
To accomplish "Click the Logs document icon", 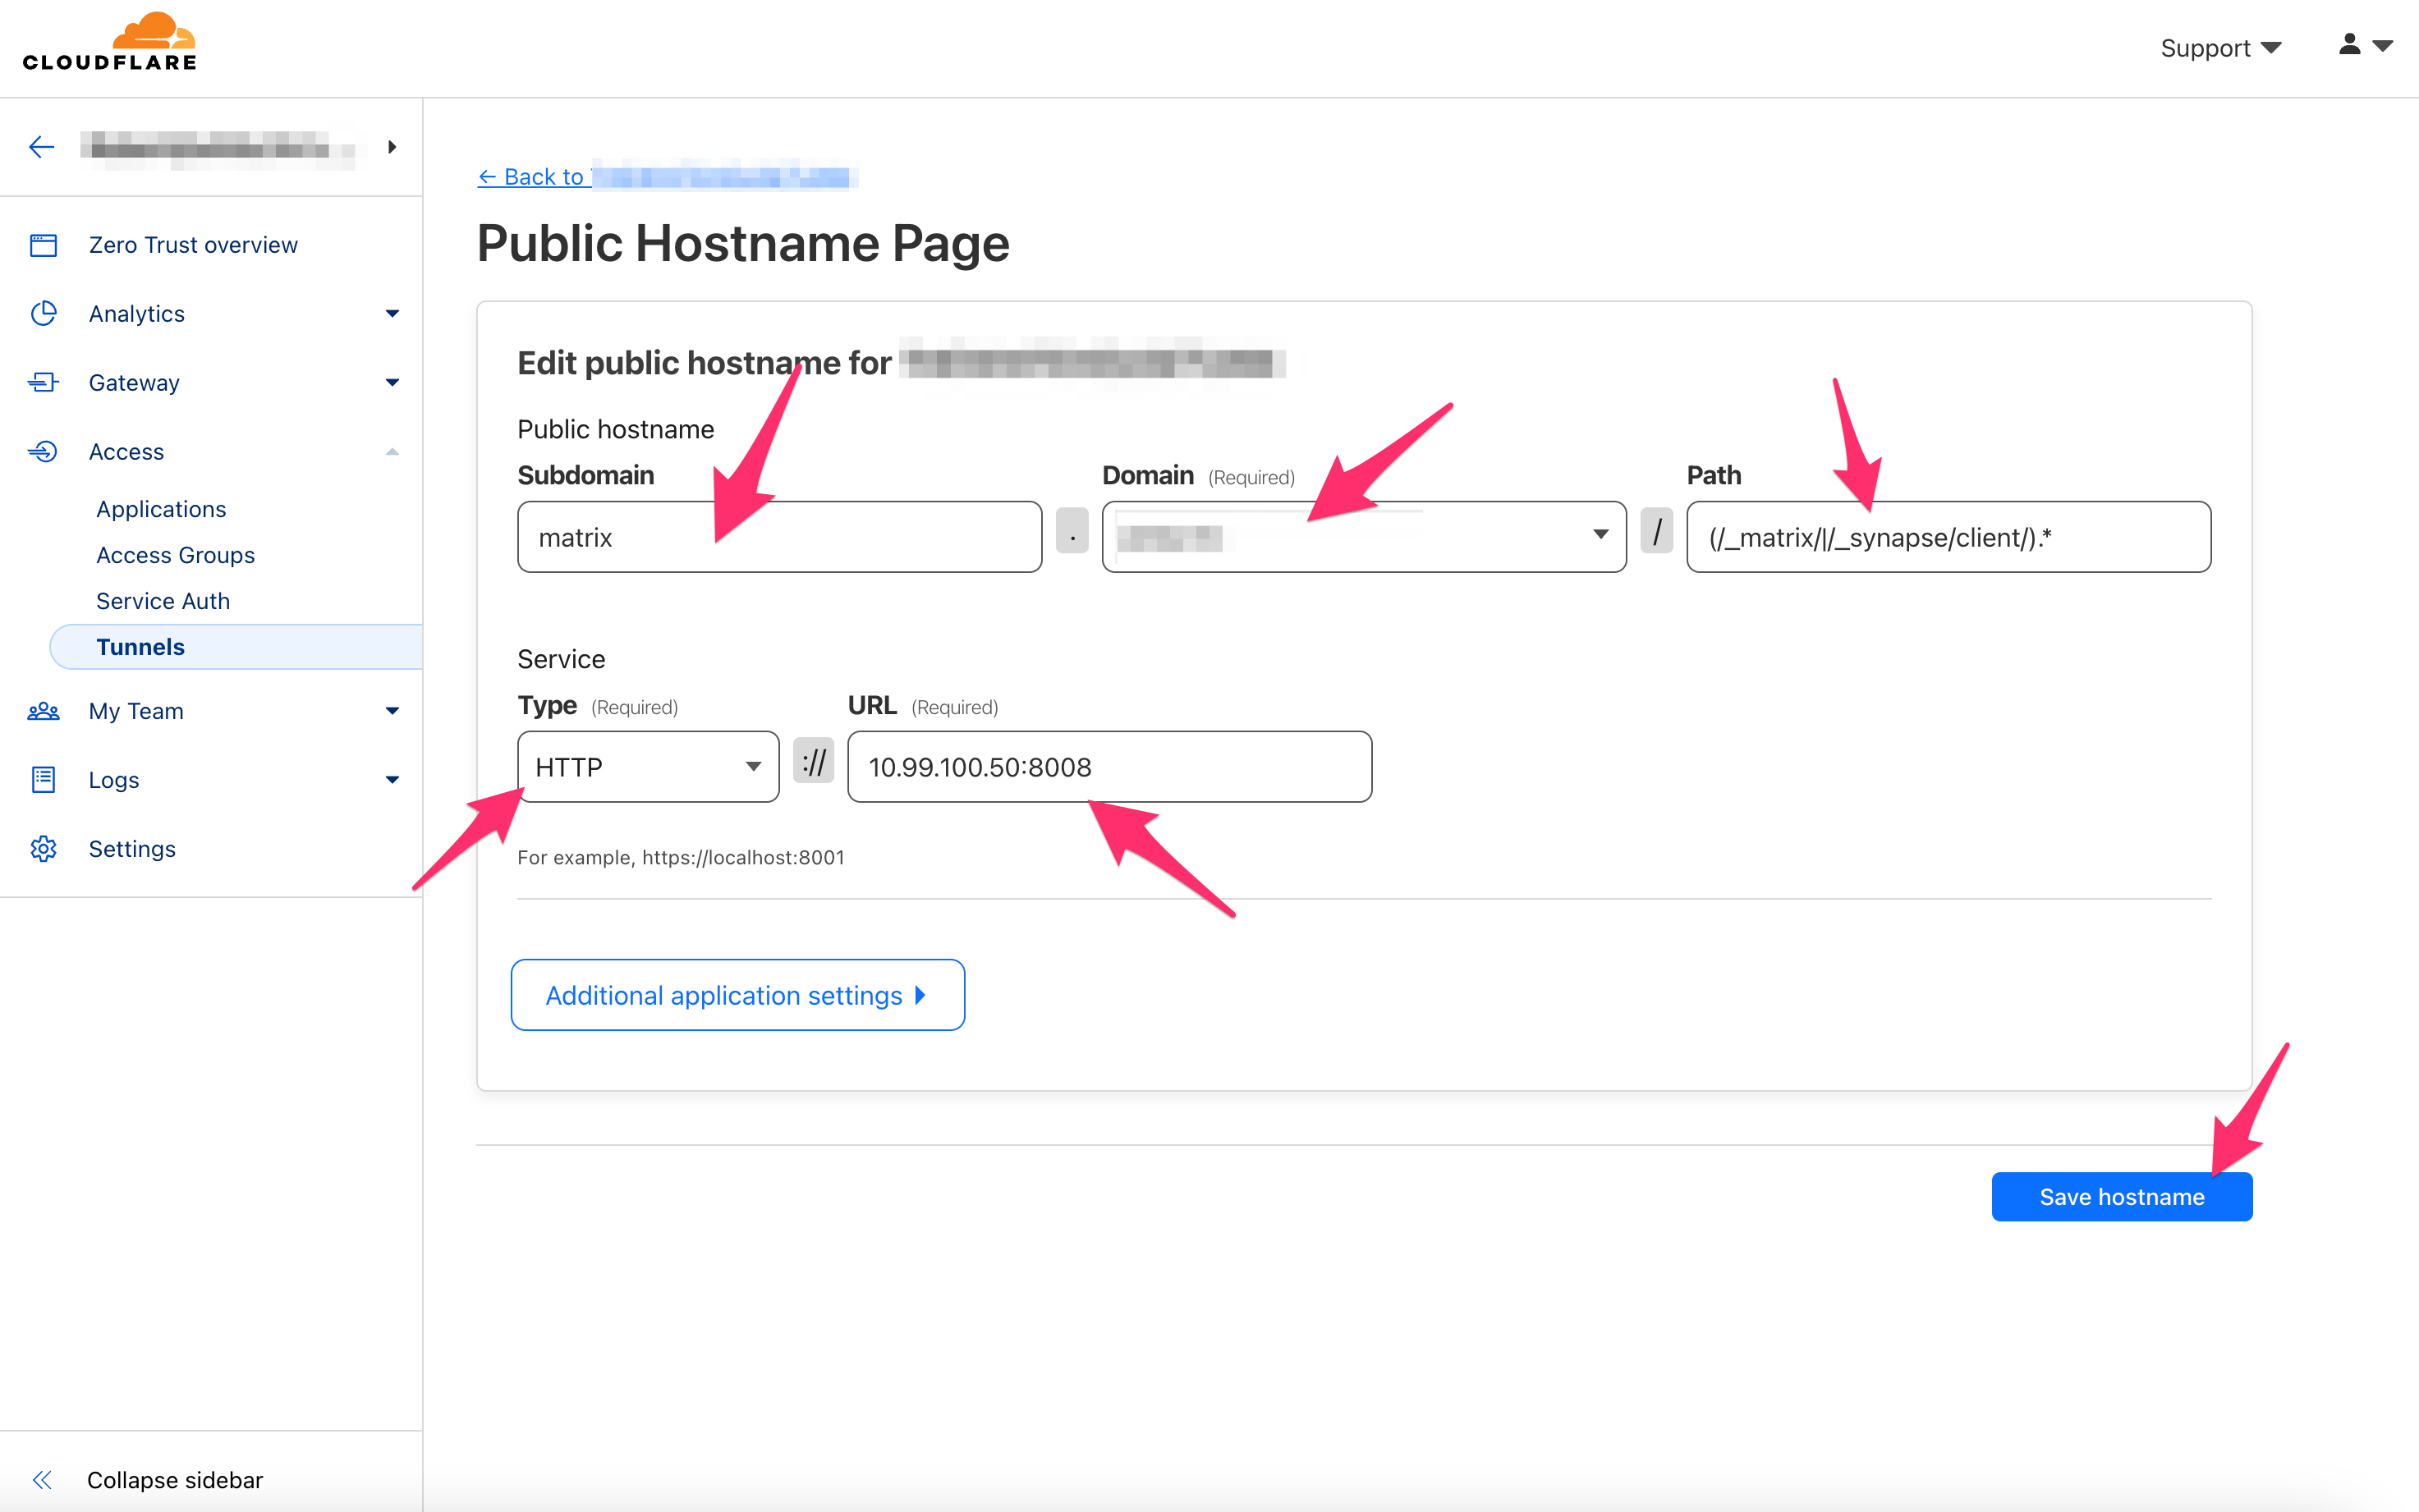I will [x=43, y=780].
